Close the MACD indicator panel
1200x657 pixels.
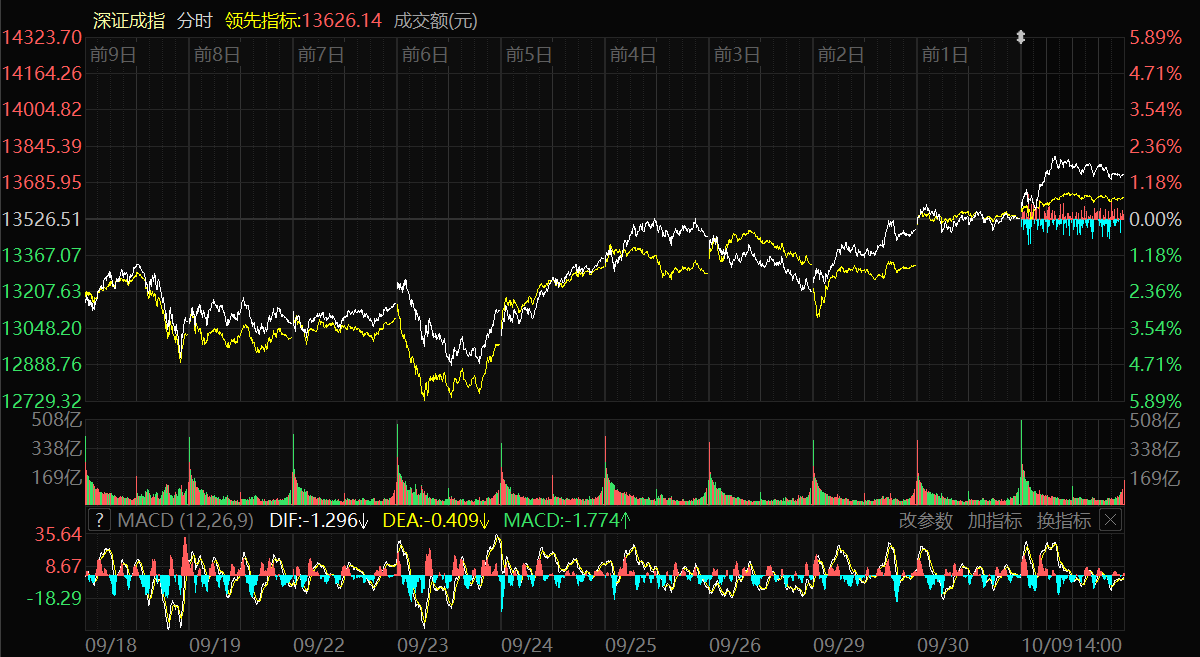coord(1111,520)
